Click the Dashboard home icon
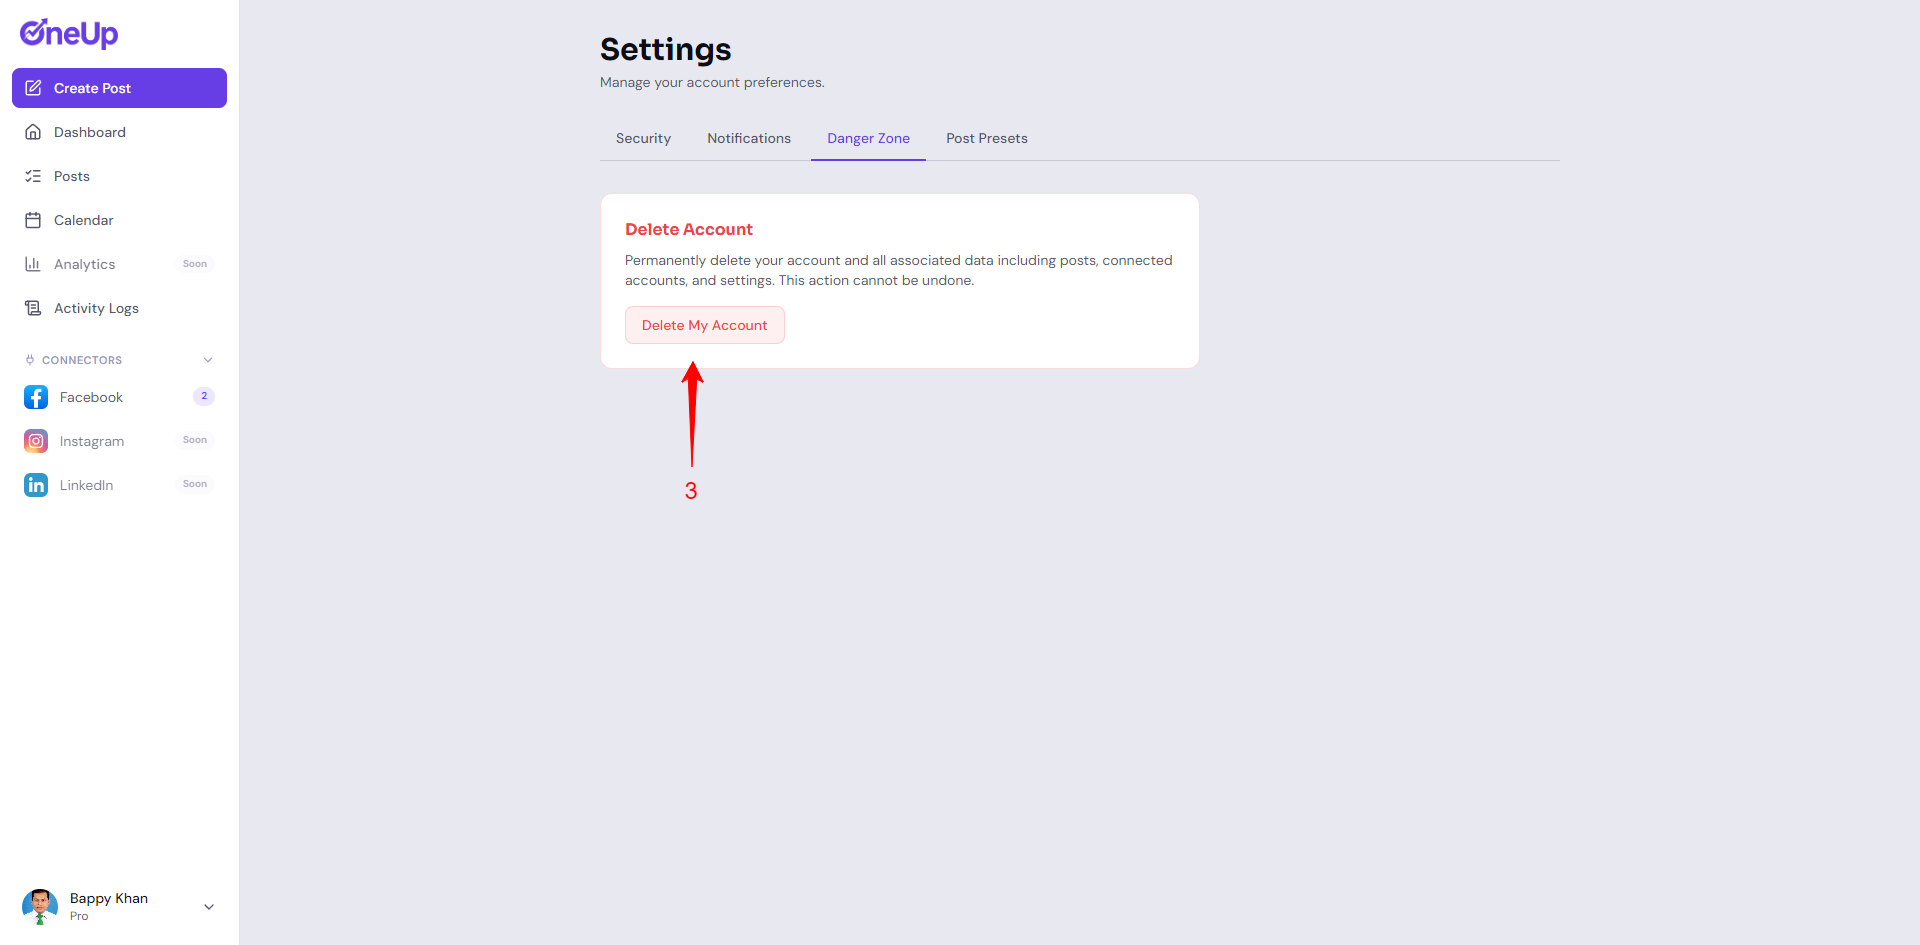Screen dimensions: 1920x945 coord(33,132)
